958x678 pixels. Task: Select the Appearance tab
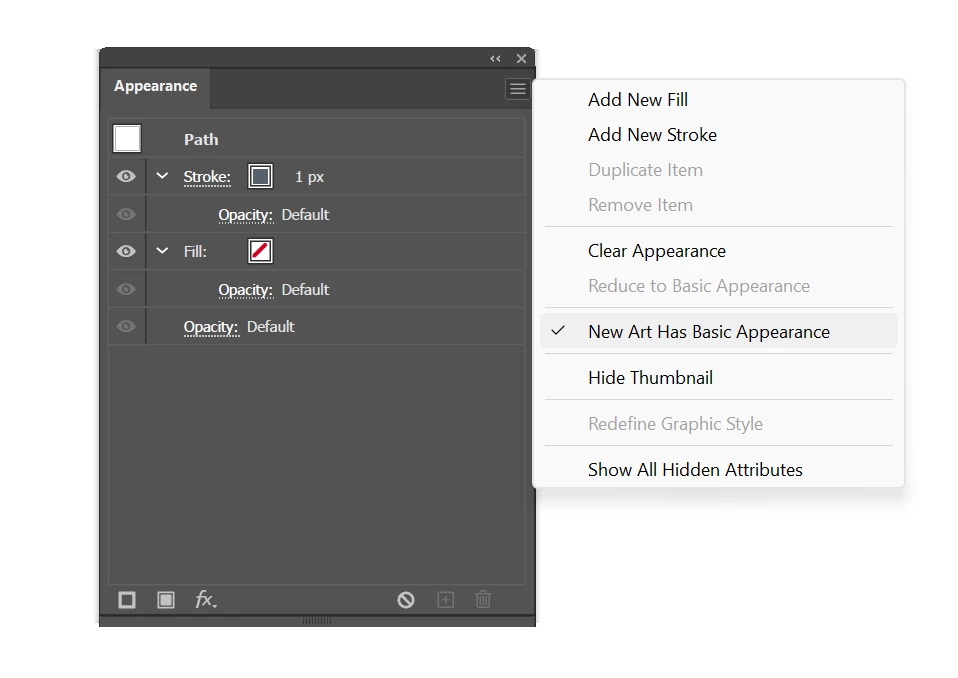click(x=155, y=86)
